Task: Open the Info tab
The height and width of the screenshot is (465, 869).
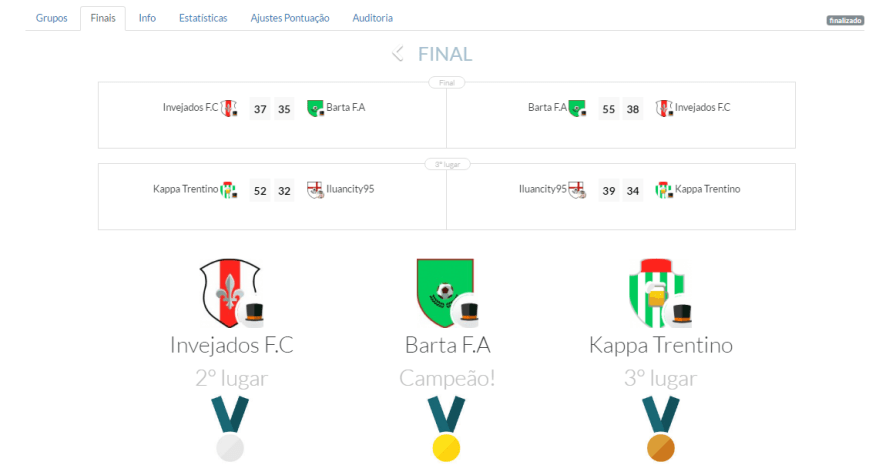Action: click(x=147, y=18)
